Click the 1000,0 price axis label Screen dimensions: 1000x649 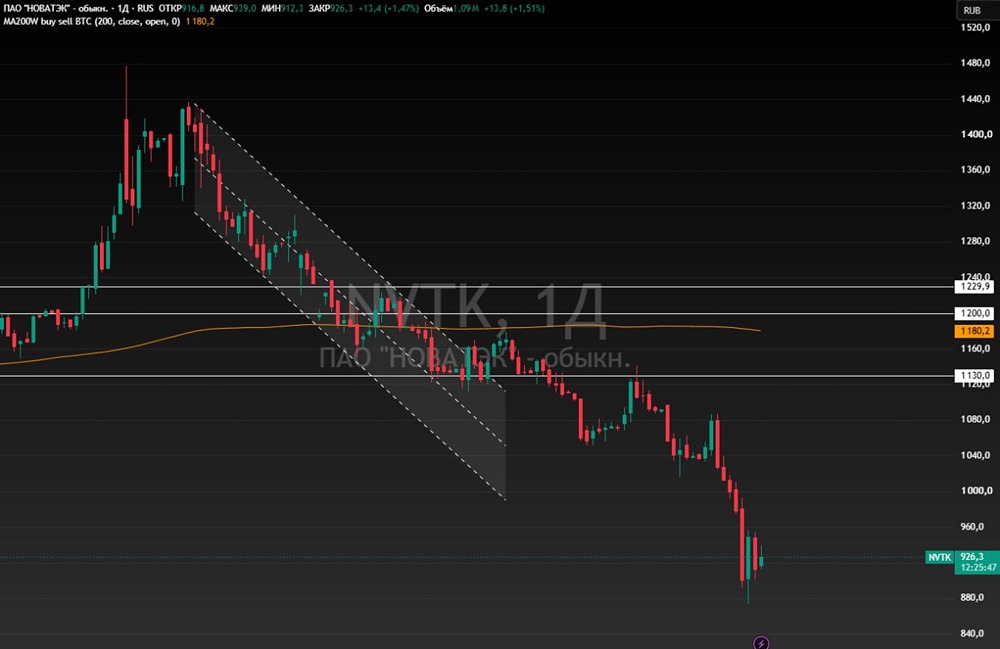pos(975,491)
